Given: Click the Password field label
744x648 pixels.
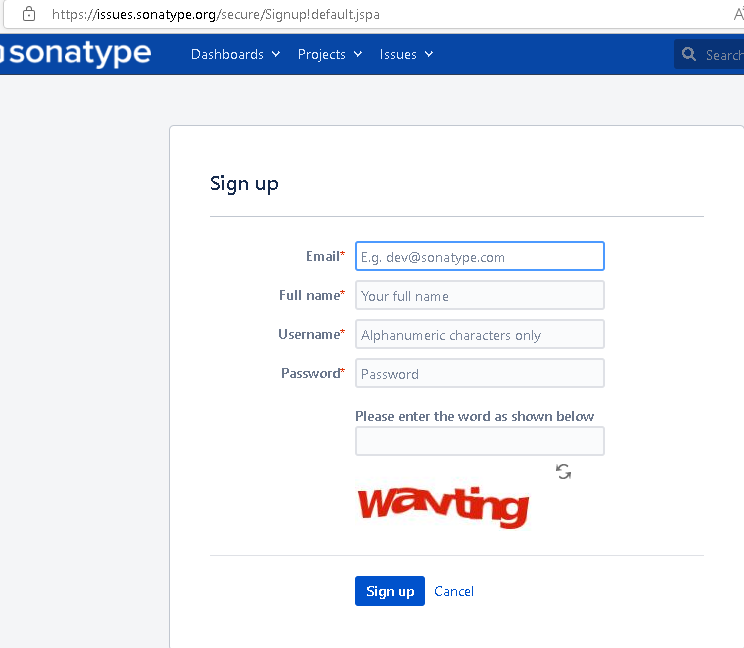Looking at the screenshot, I should click(x=310, y=374).
